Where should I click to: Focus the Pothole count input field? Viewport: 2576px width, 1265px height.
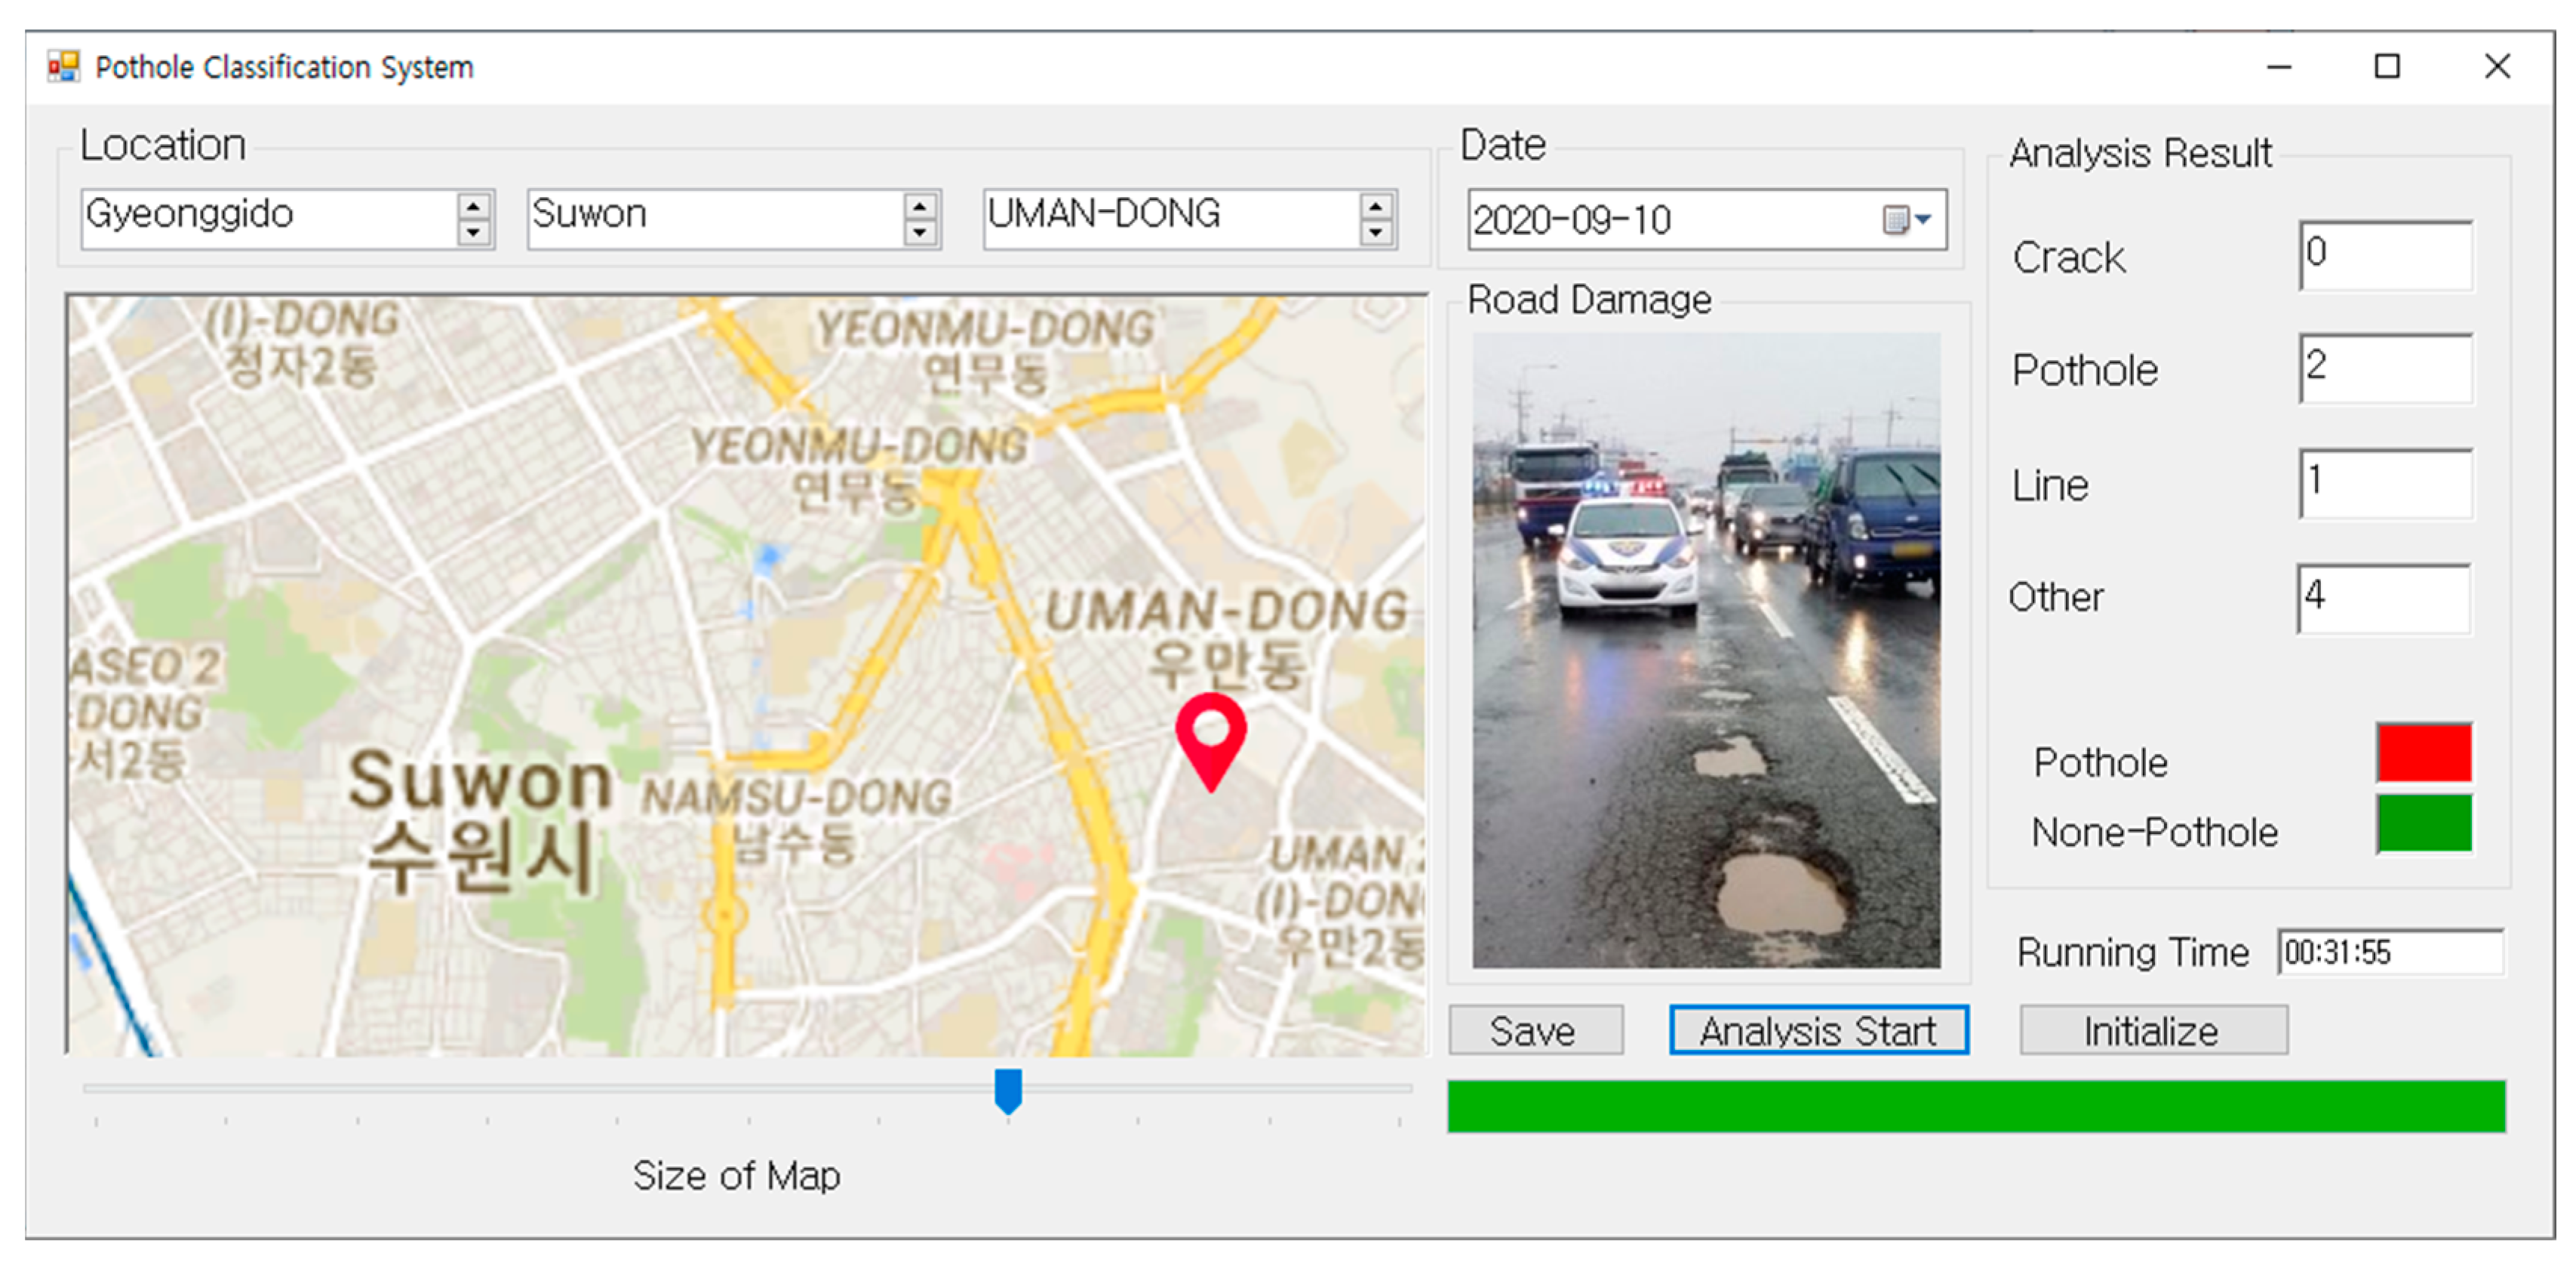point(2385,369)
